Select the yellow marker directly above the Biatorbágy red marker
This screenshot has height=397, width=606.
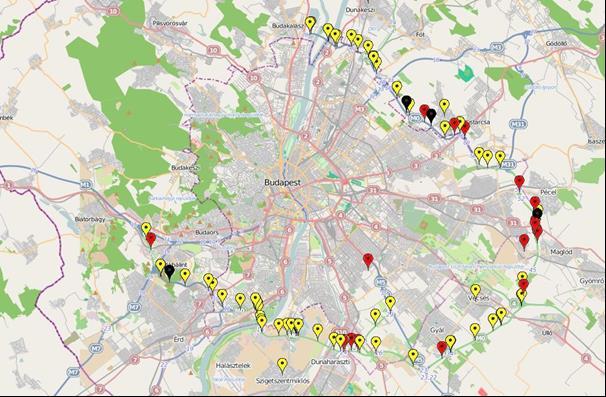(146, 229)
